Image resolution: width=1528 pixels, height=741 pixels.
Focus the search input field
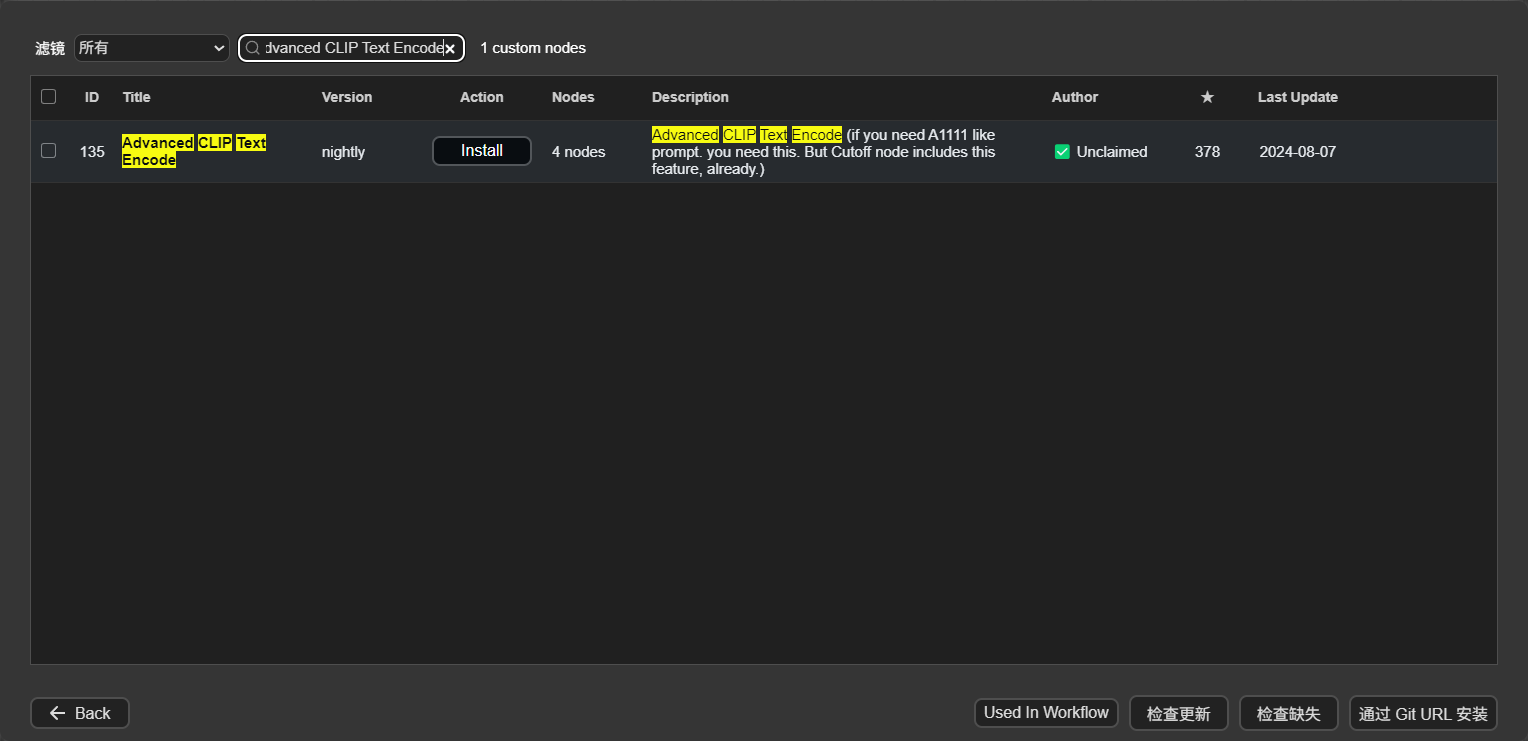351,48
